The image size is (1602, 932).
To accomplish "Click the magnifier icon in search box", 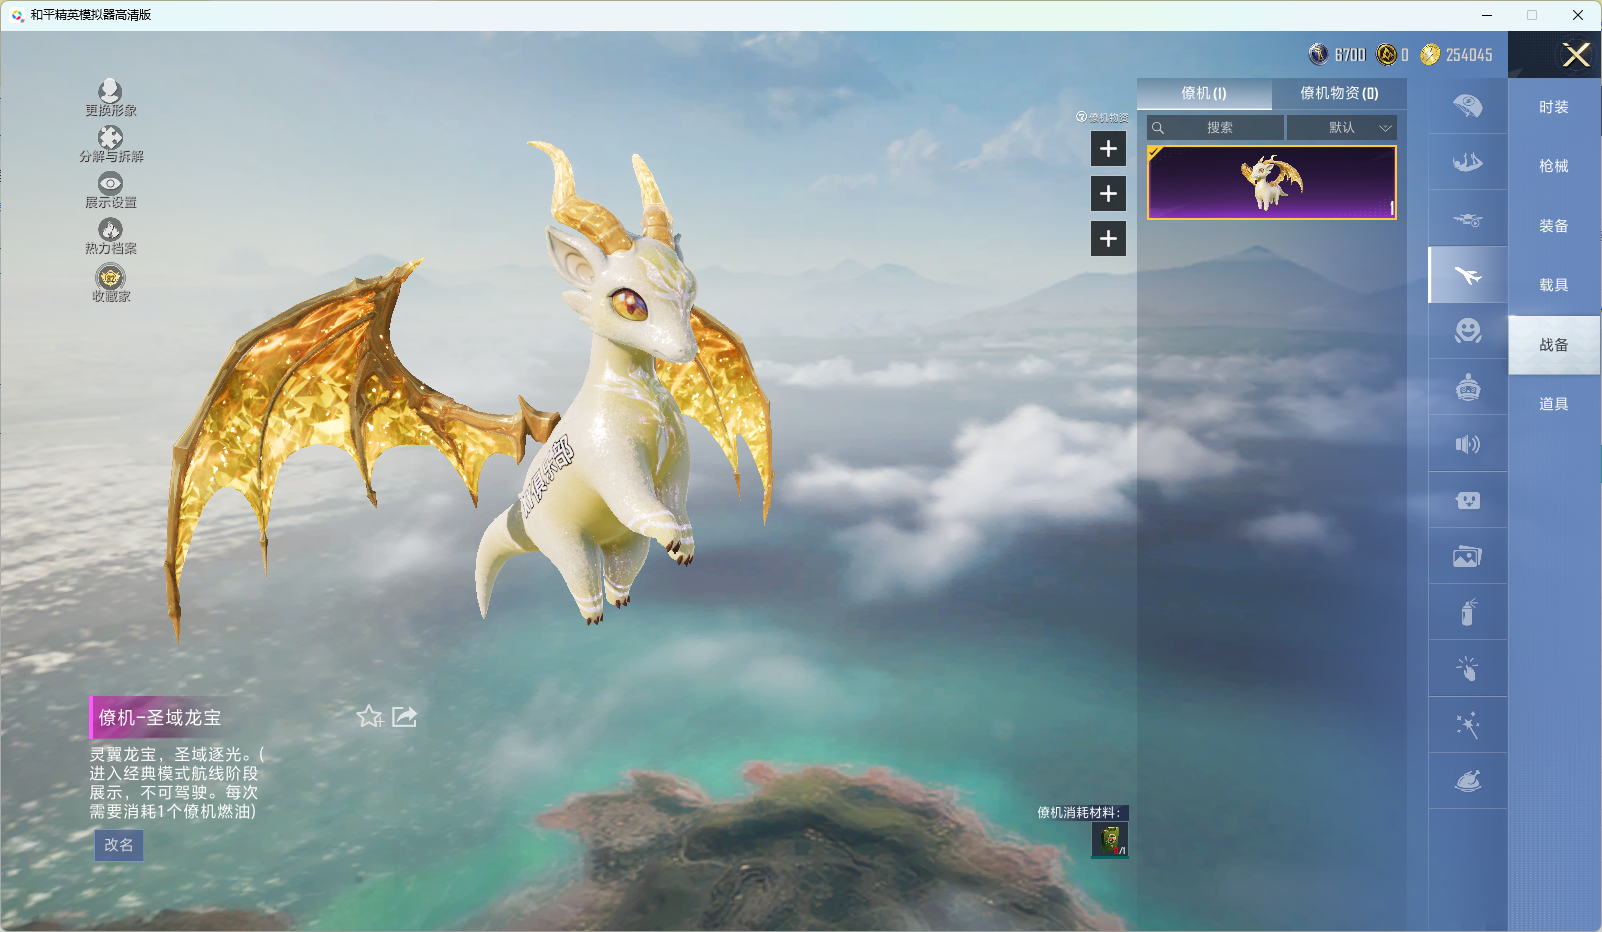I will [x=1158, y=128].
